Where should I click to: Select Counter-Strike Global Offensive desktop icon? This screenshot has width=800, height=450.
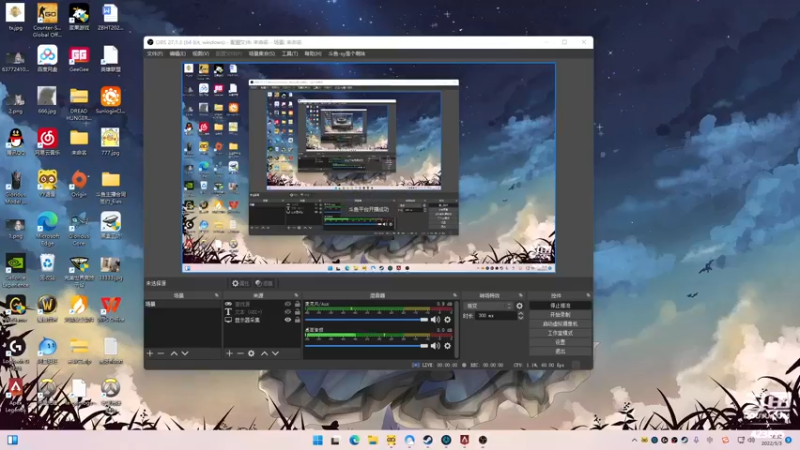pyautogui.click(x=47, y=20)
